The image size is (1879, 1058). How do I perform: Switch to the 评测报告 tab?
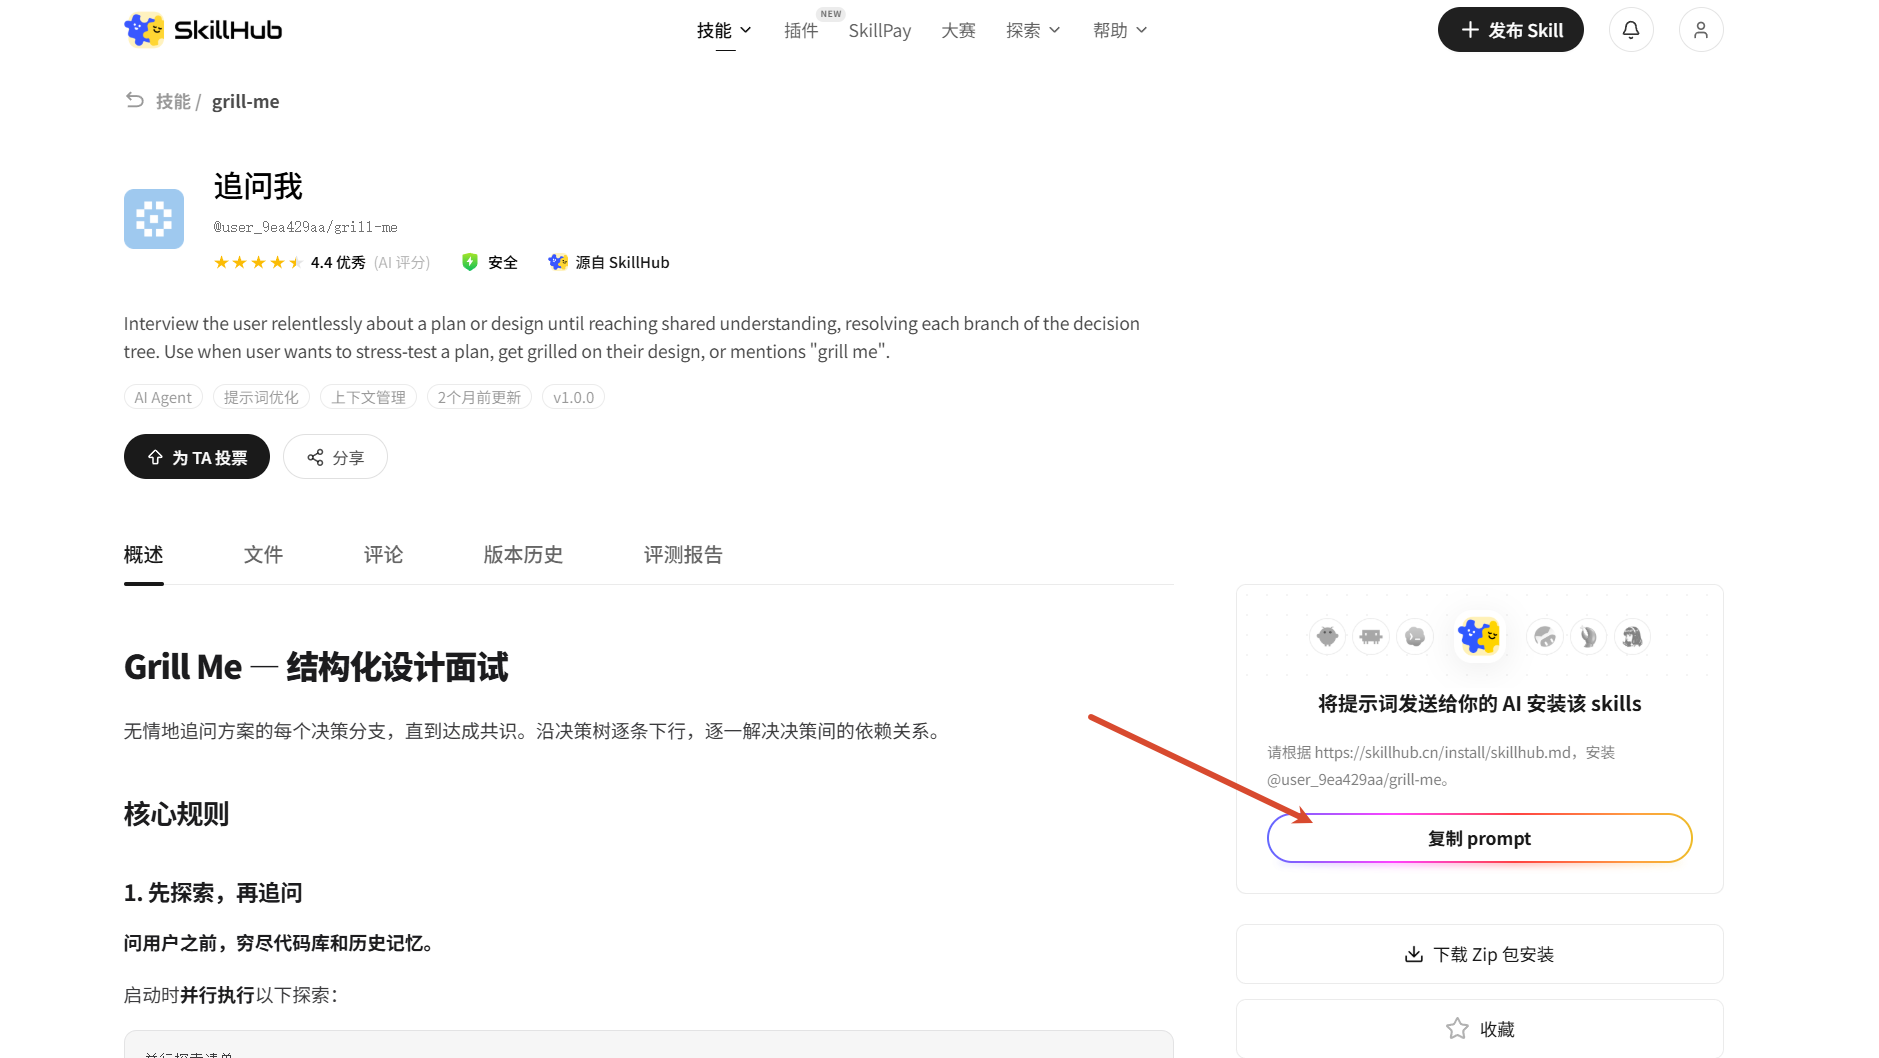684,555
